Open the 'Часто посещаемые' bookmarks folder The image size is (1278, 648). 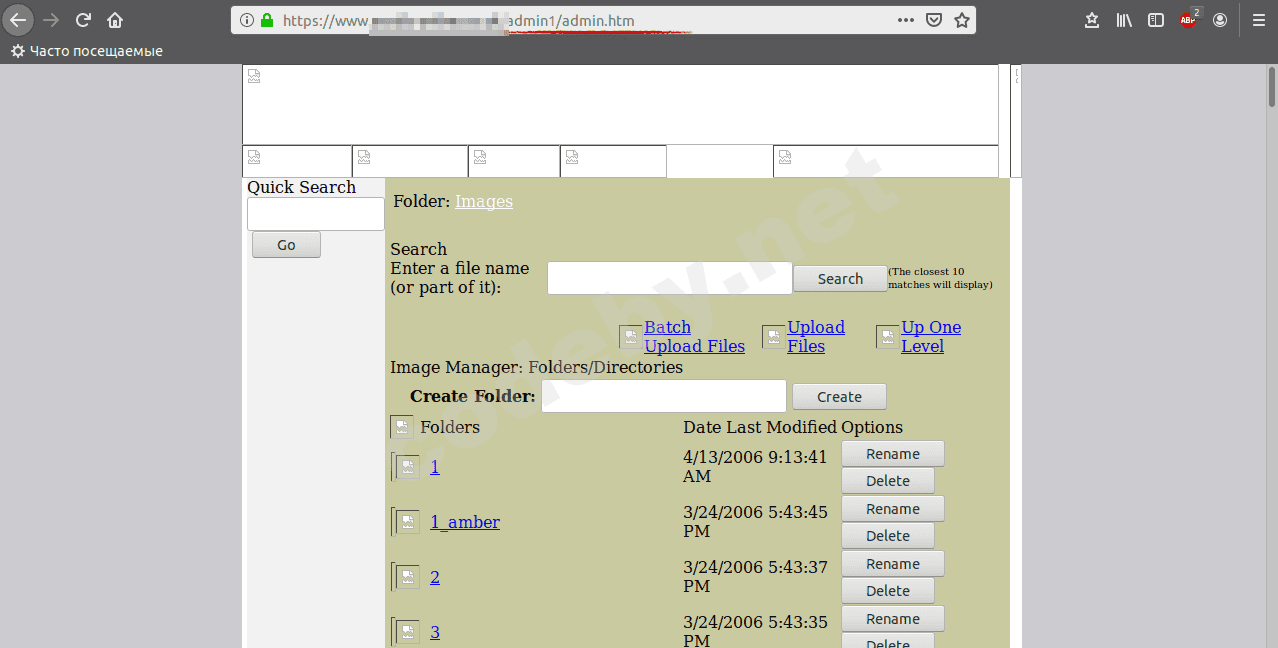click(x=87, y=51)
